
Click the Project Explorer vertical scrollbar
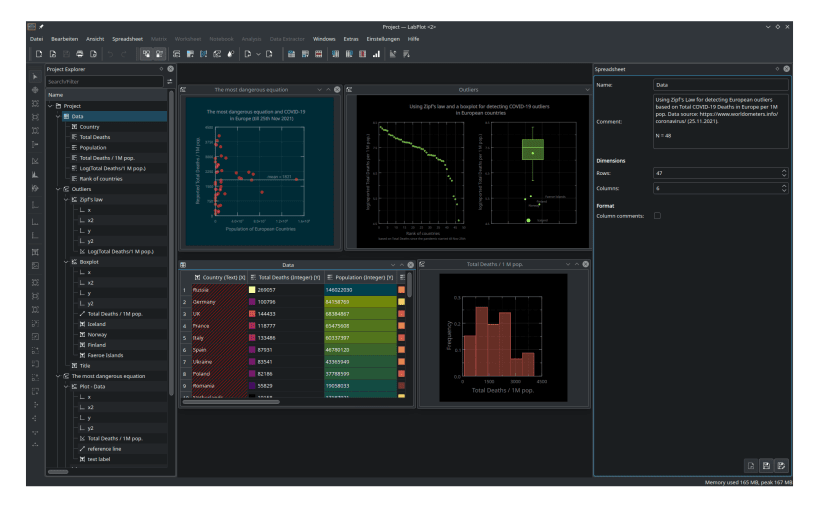171,243
